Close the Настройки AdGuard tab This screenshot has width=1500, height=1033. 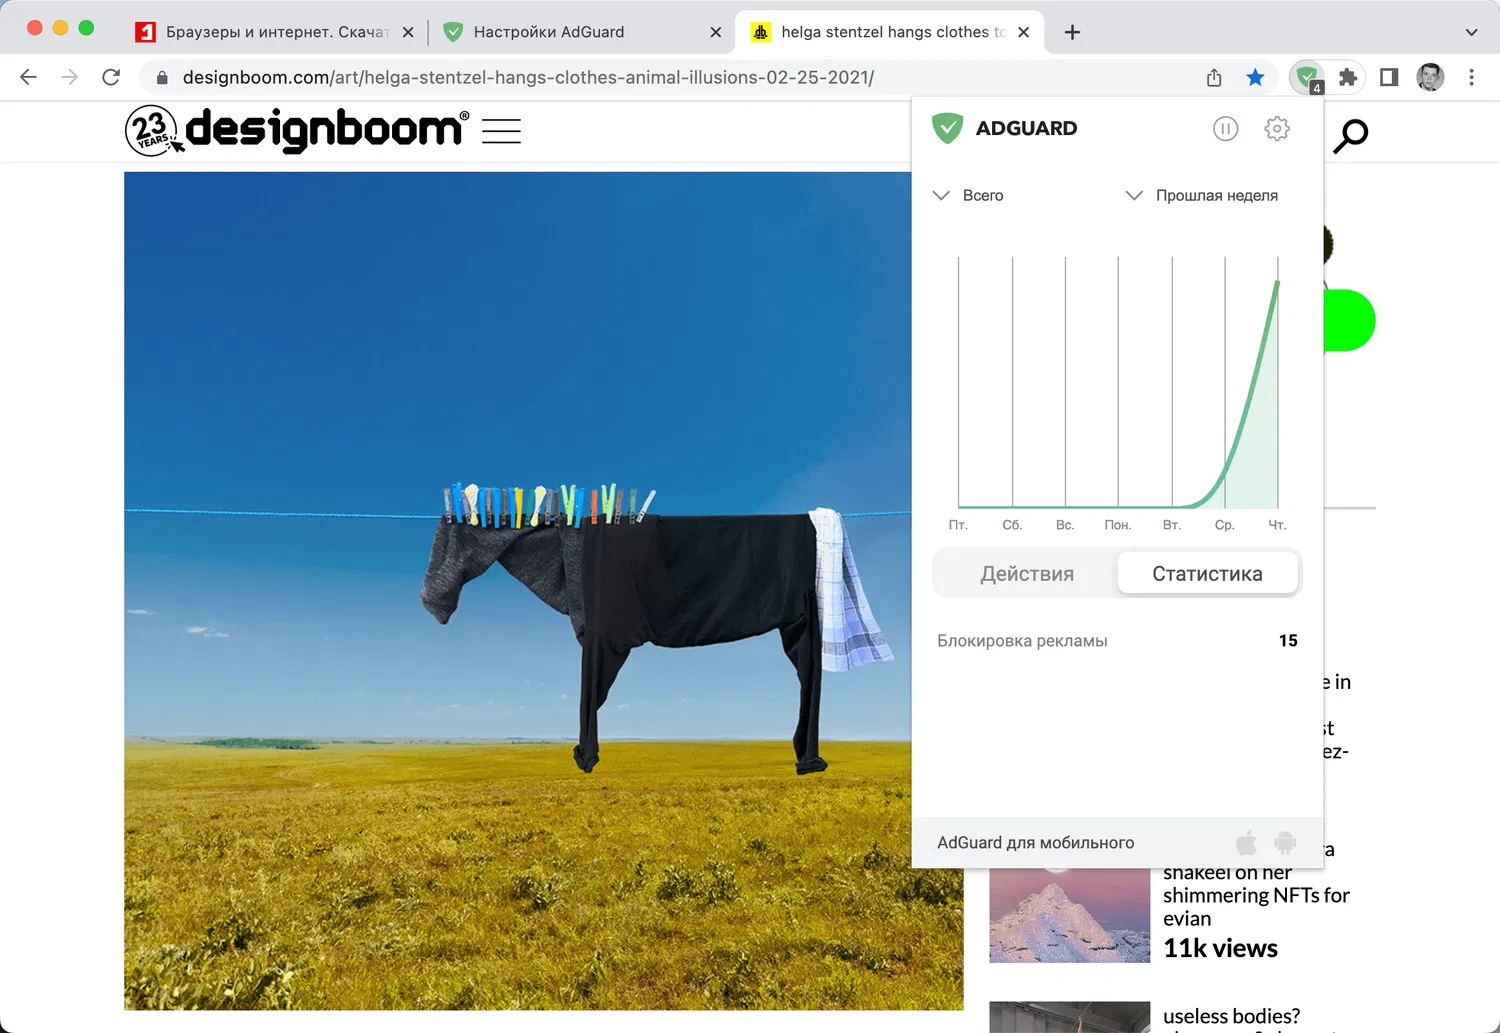point(716,32)
